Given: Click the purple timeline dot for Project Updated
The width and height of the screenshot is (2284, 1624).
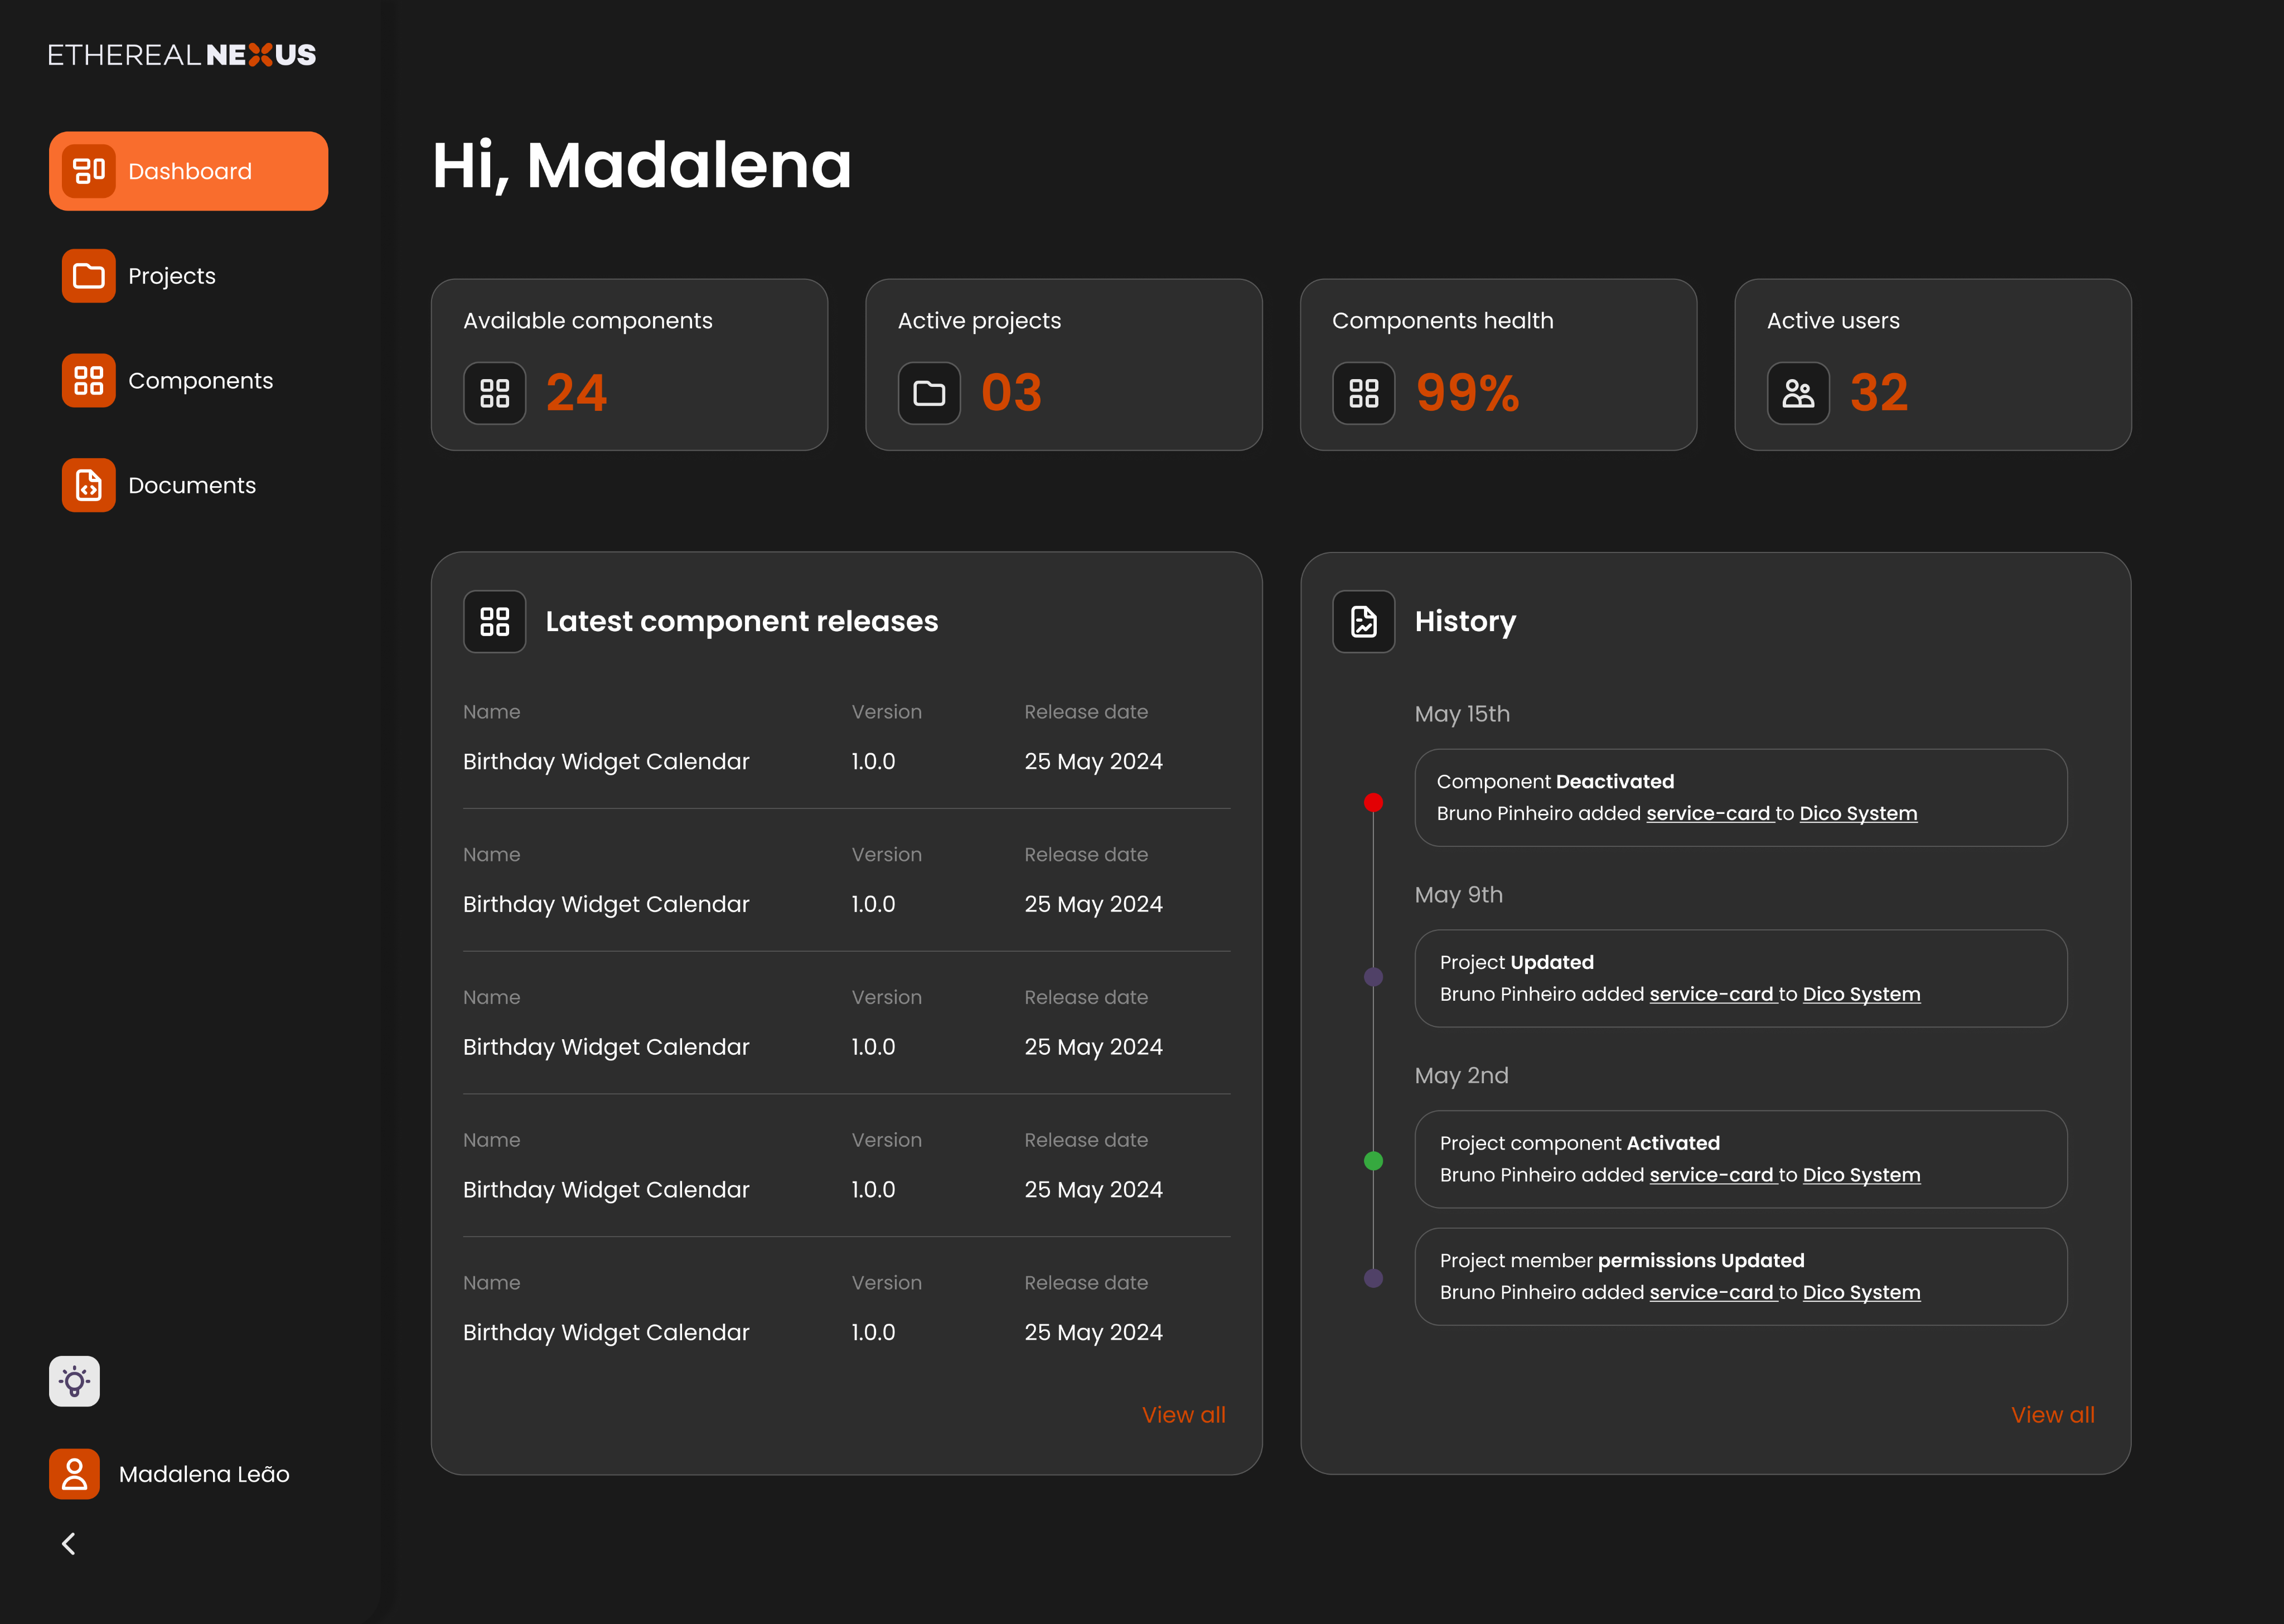Looking at the screenshot, I should click(1374, 977).
